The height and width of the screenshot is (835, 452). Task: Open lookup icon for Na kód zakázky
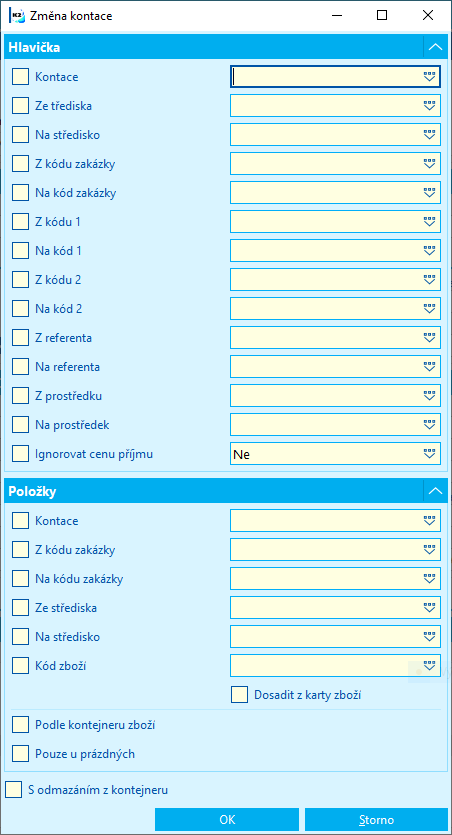pyautogui.click(x=429, y=192)
